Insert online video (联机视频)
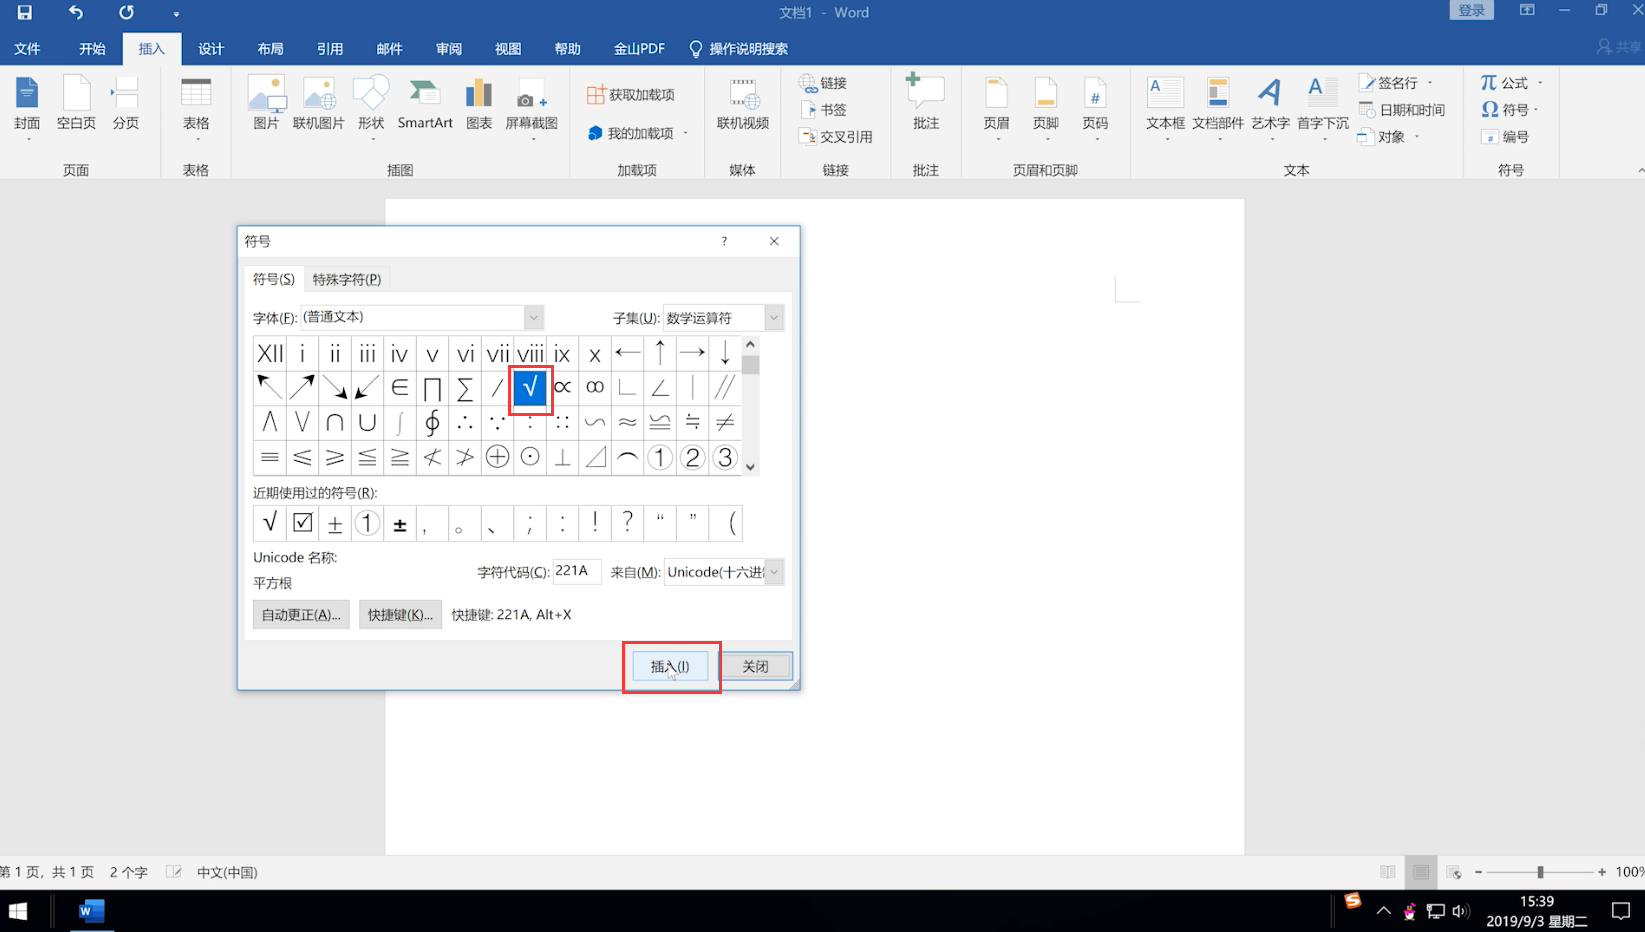Image resolution: width=1645 pixels, height=932 pixels. [743, 105]
